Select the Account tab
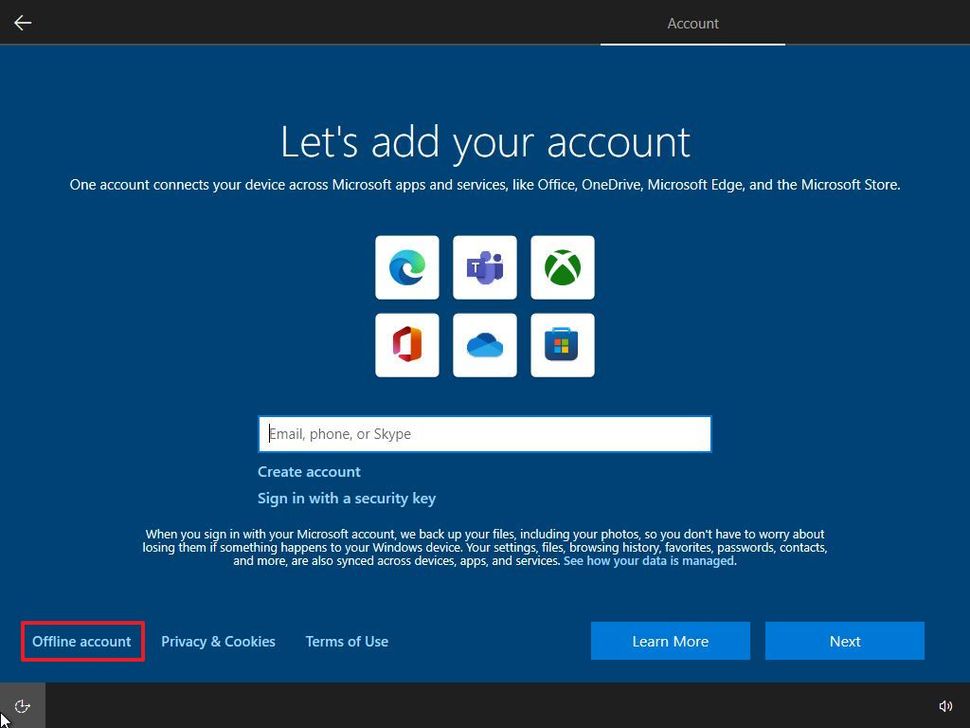 [692, 23]
